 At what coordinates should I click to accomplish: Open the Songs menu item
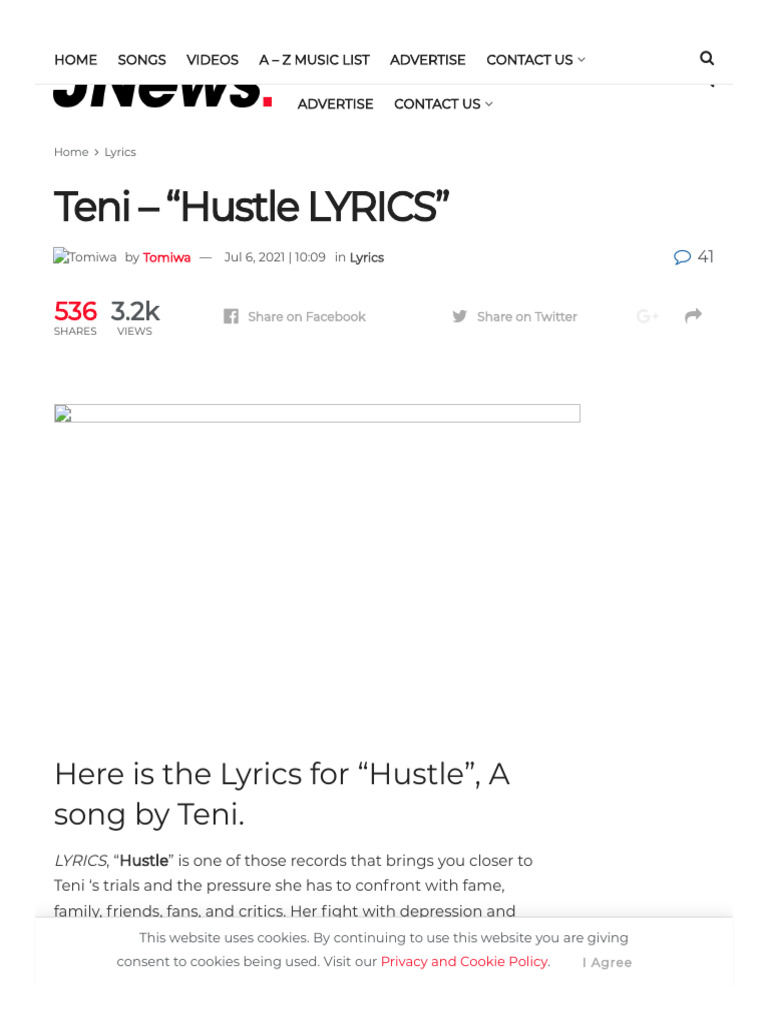click(142, 60)
